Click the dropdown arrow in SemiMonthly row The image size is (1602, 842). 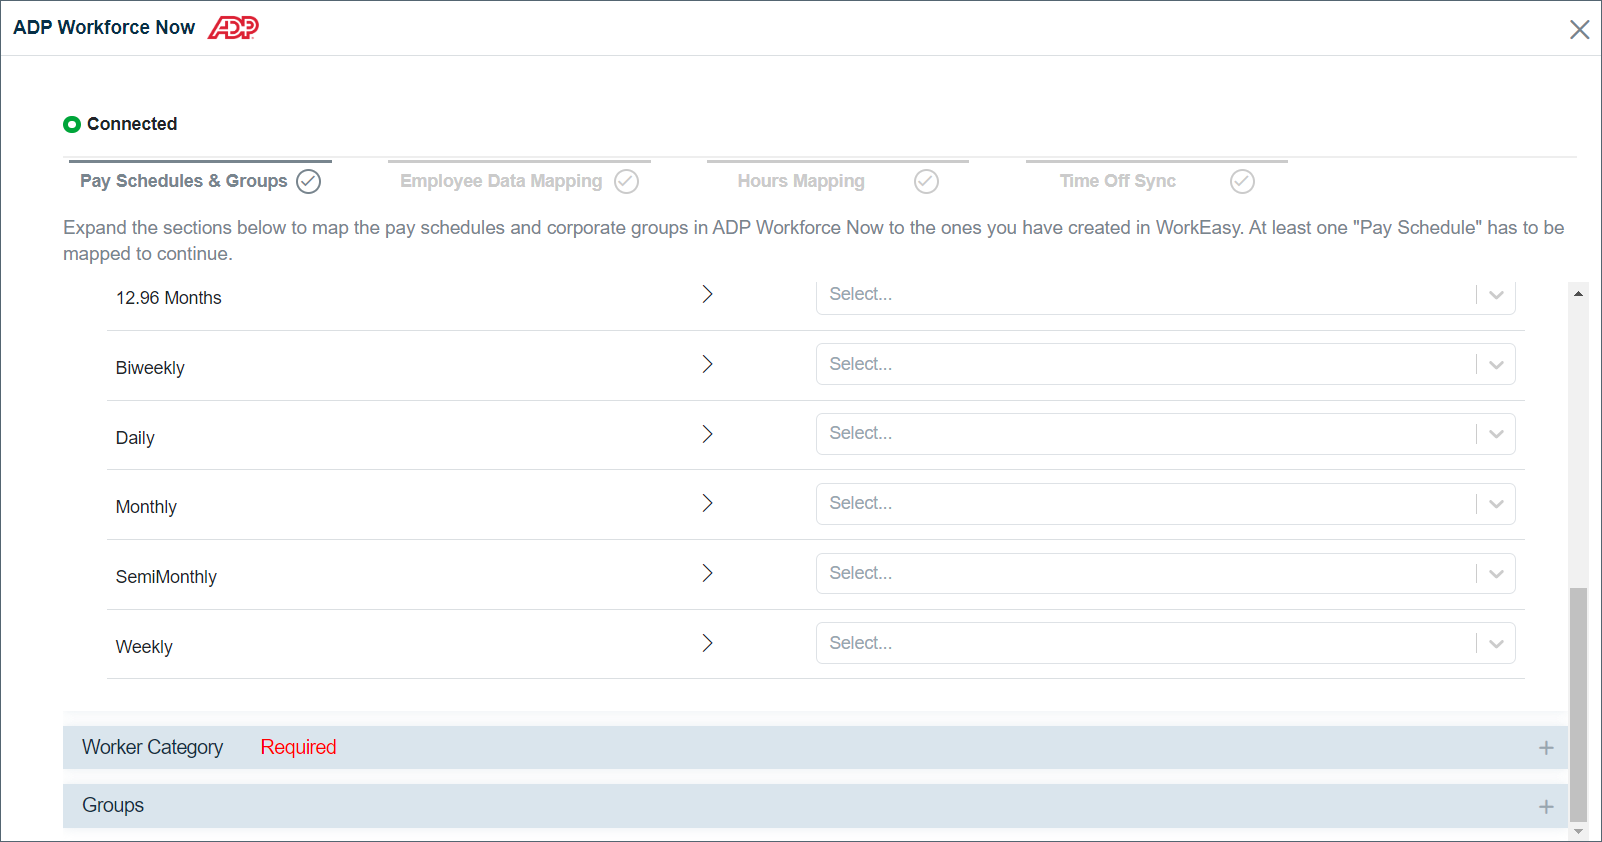click(1496, 574)
